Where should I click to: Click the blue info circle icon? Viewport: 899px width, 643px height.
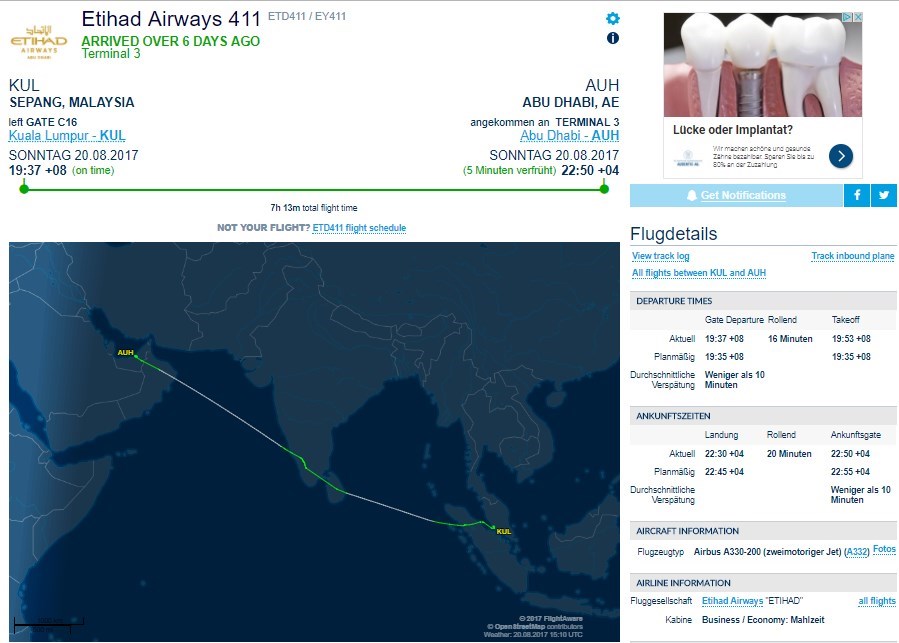(612, 38)
